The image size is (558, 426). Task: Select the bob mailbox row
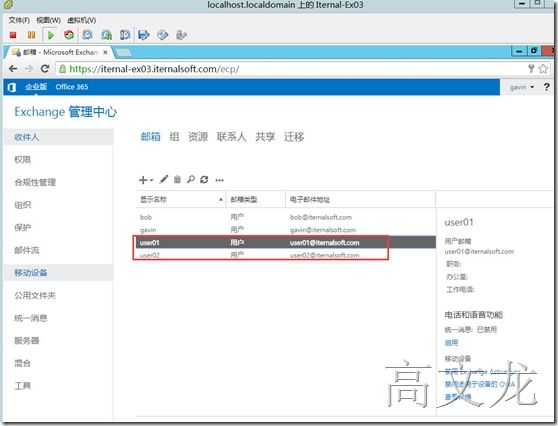(286, 217)
